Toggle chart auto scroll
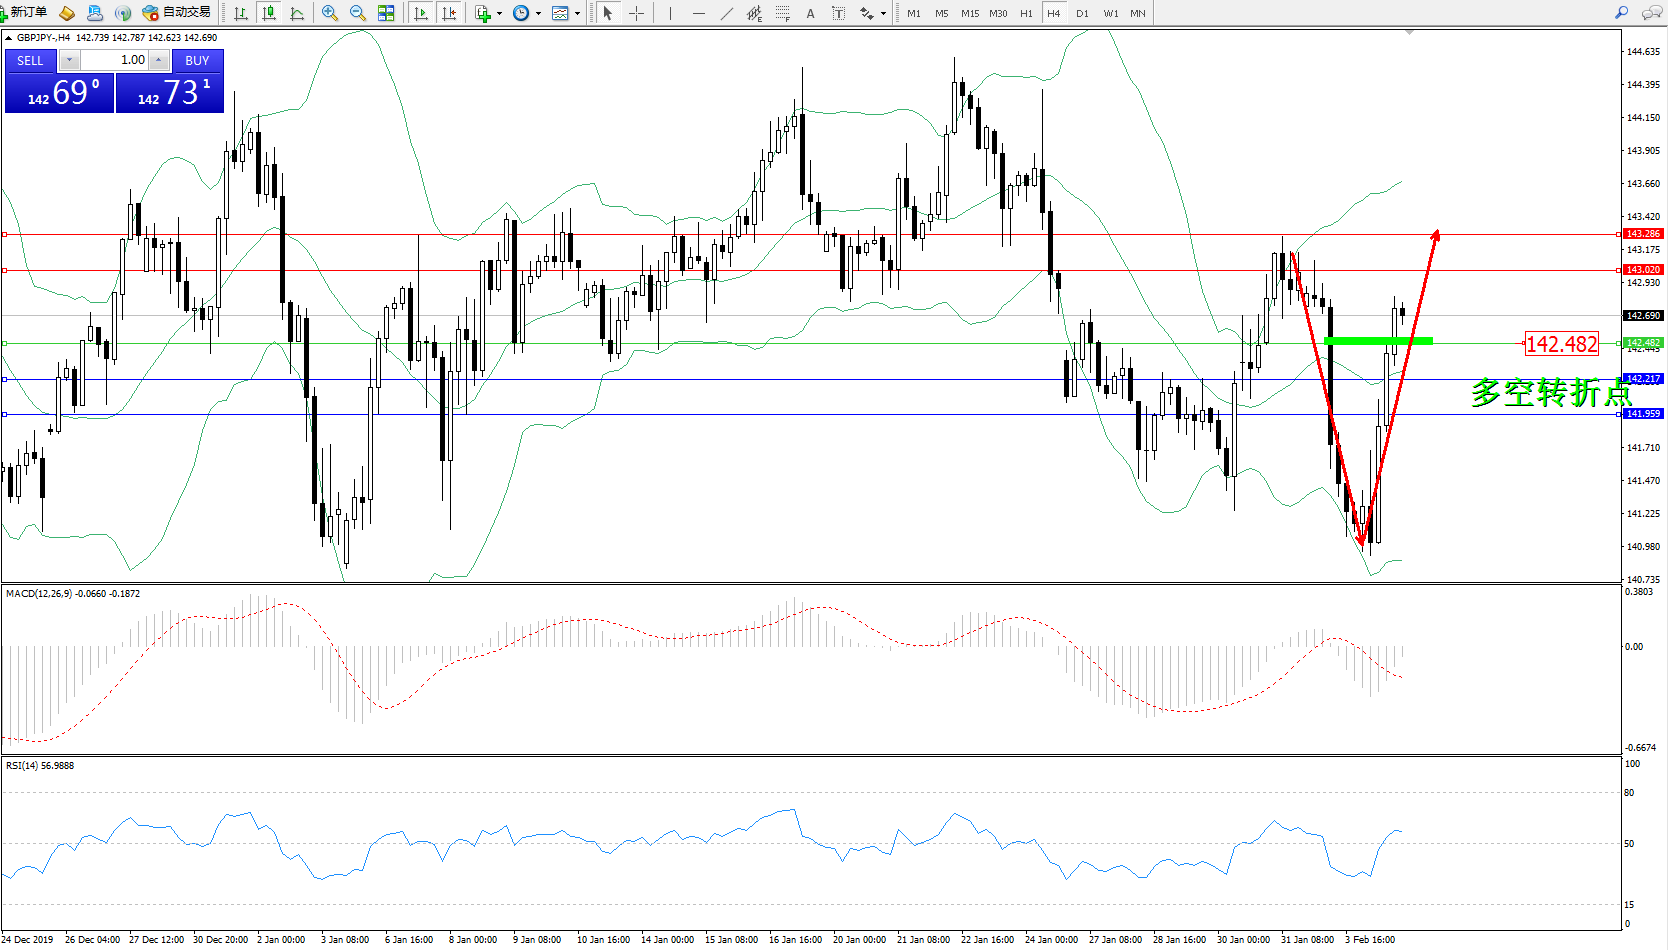This screenshot has width=1668, height=950. (421, 13)
